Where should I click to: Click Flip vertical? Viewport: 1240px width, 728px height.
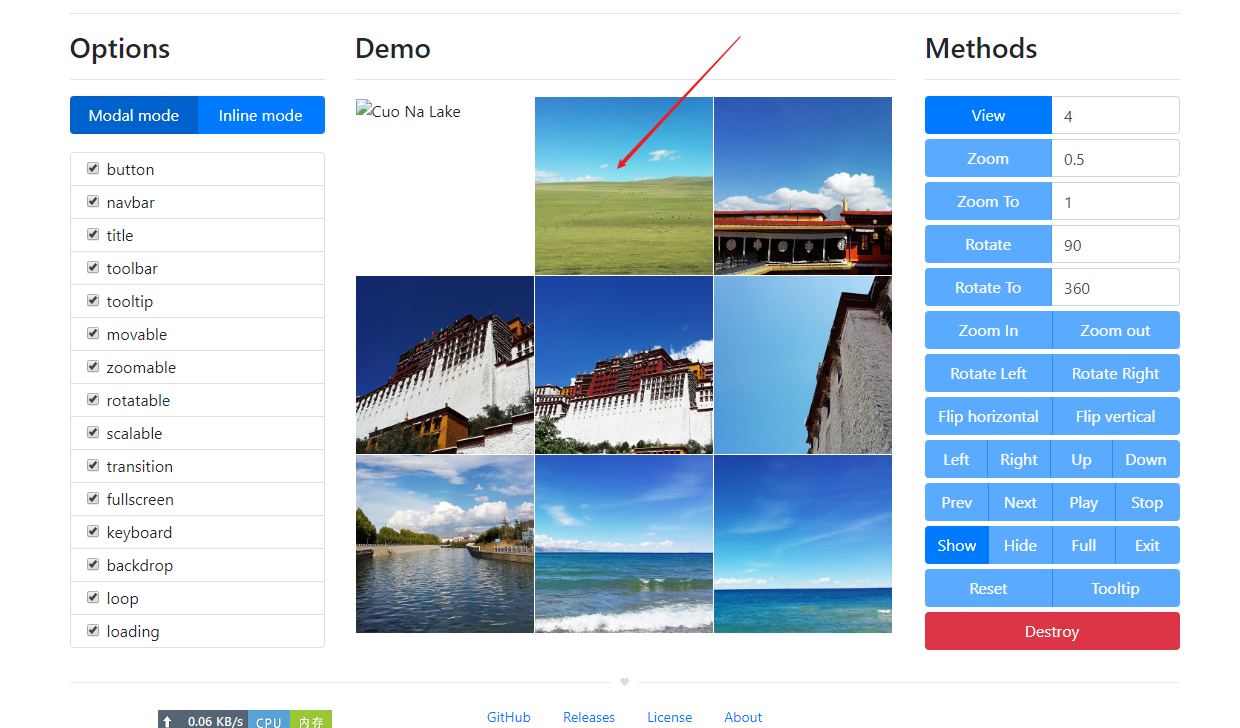pyautogui.click(x=1116, y=416)
